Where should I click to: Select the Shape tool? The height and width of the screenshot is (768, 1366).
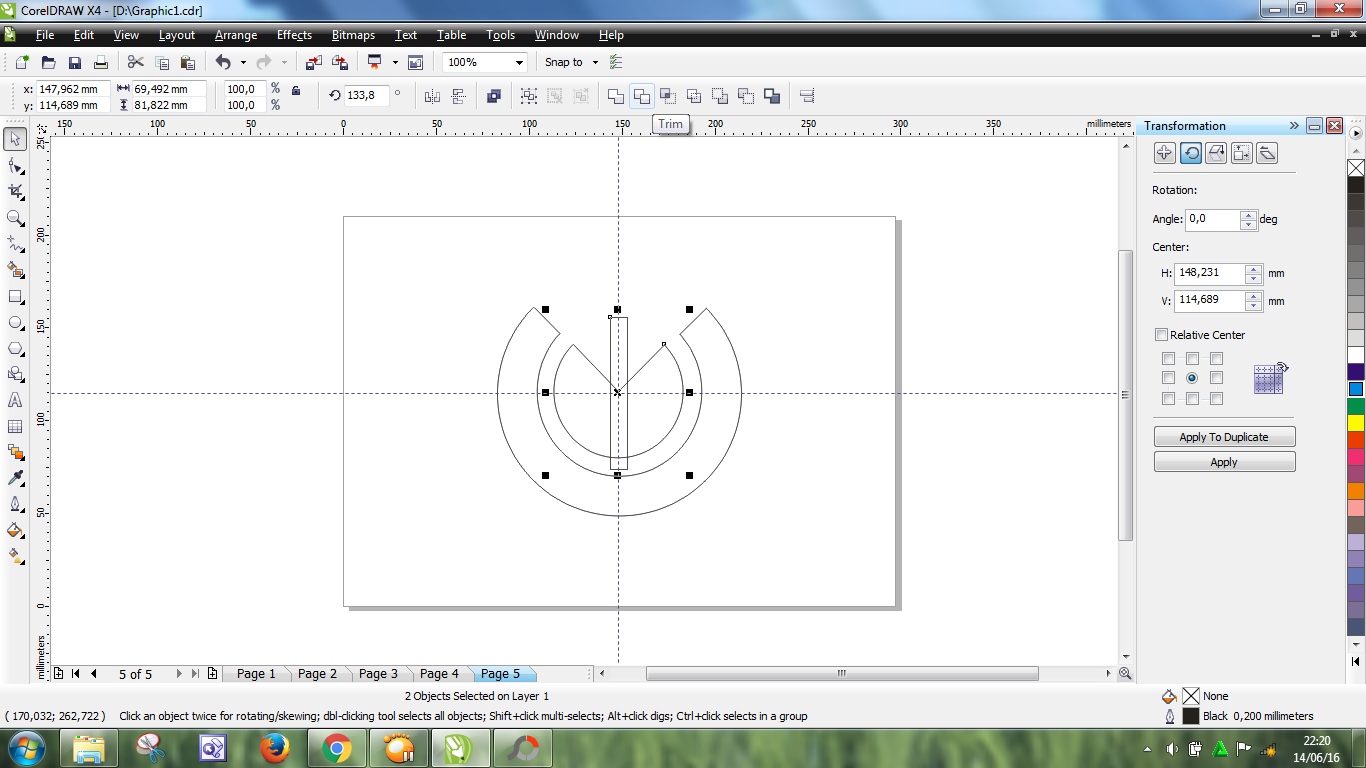click(x=15, y=165)
